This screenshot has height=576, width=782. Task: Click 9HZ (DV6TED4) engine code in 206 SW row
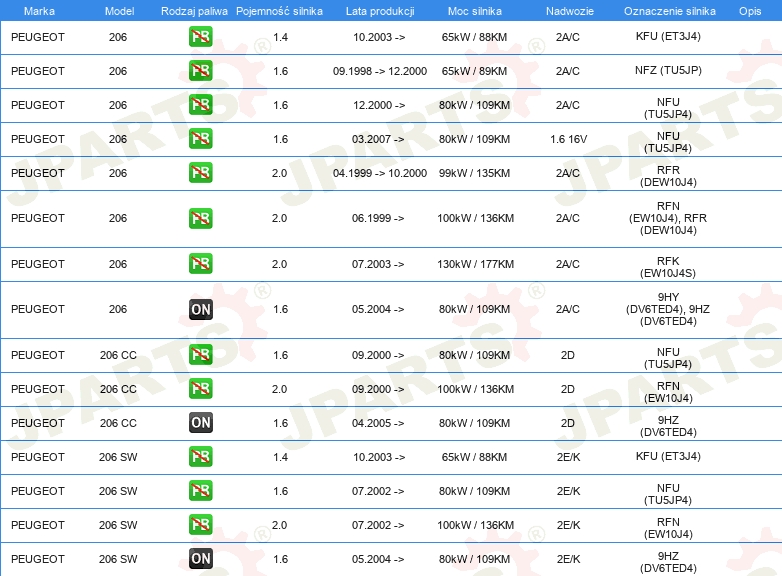point(668,562)
